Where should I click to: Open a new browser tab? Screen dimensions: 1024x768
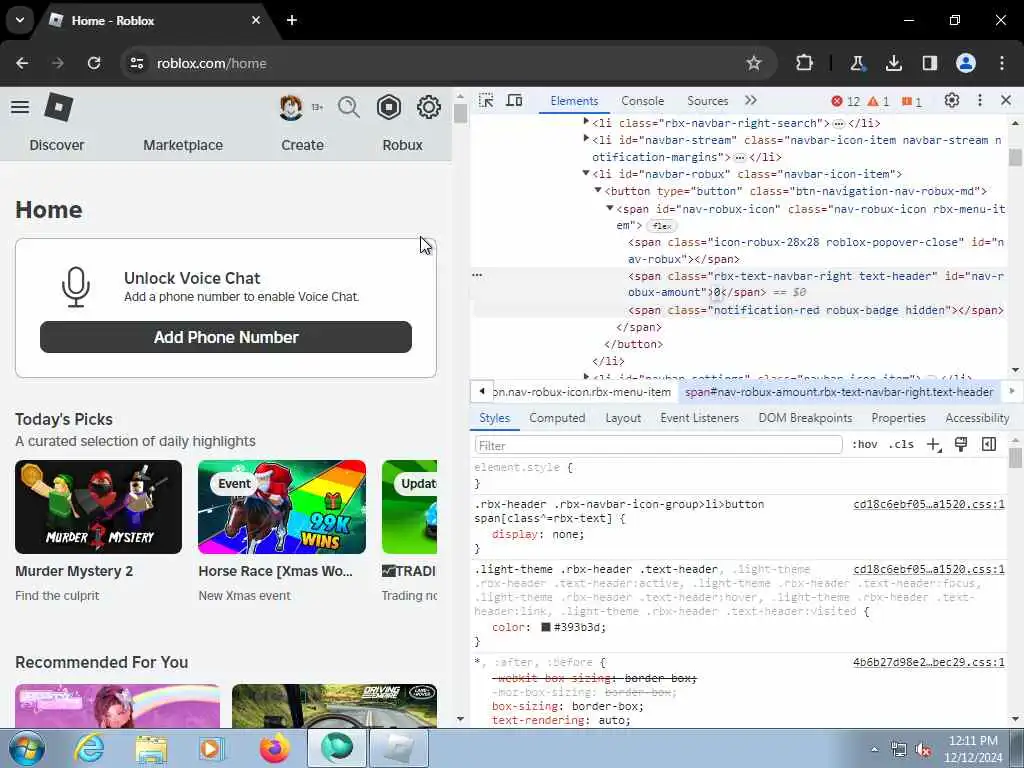point(292,20)
